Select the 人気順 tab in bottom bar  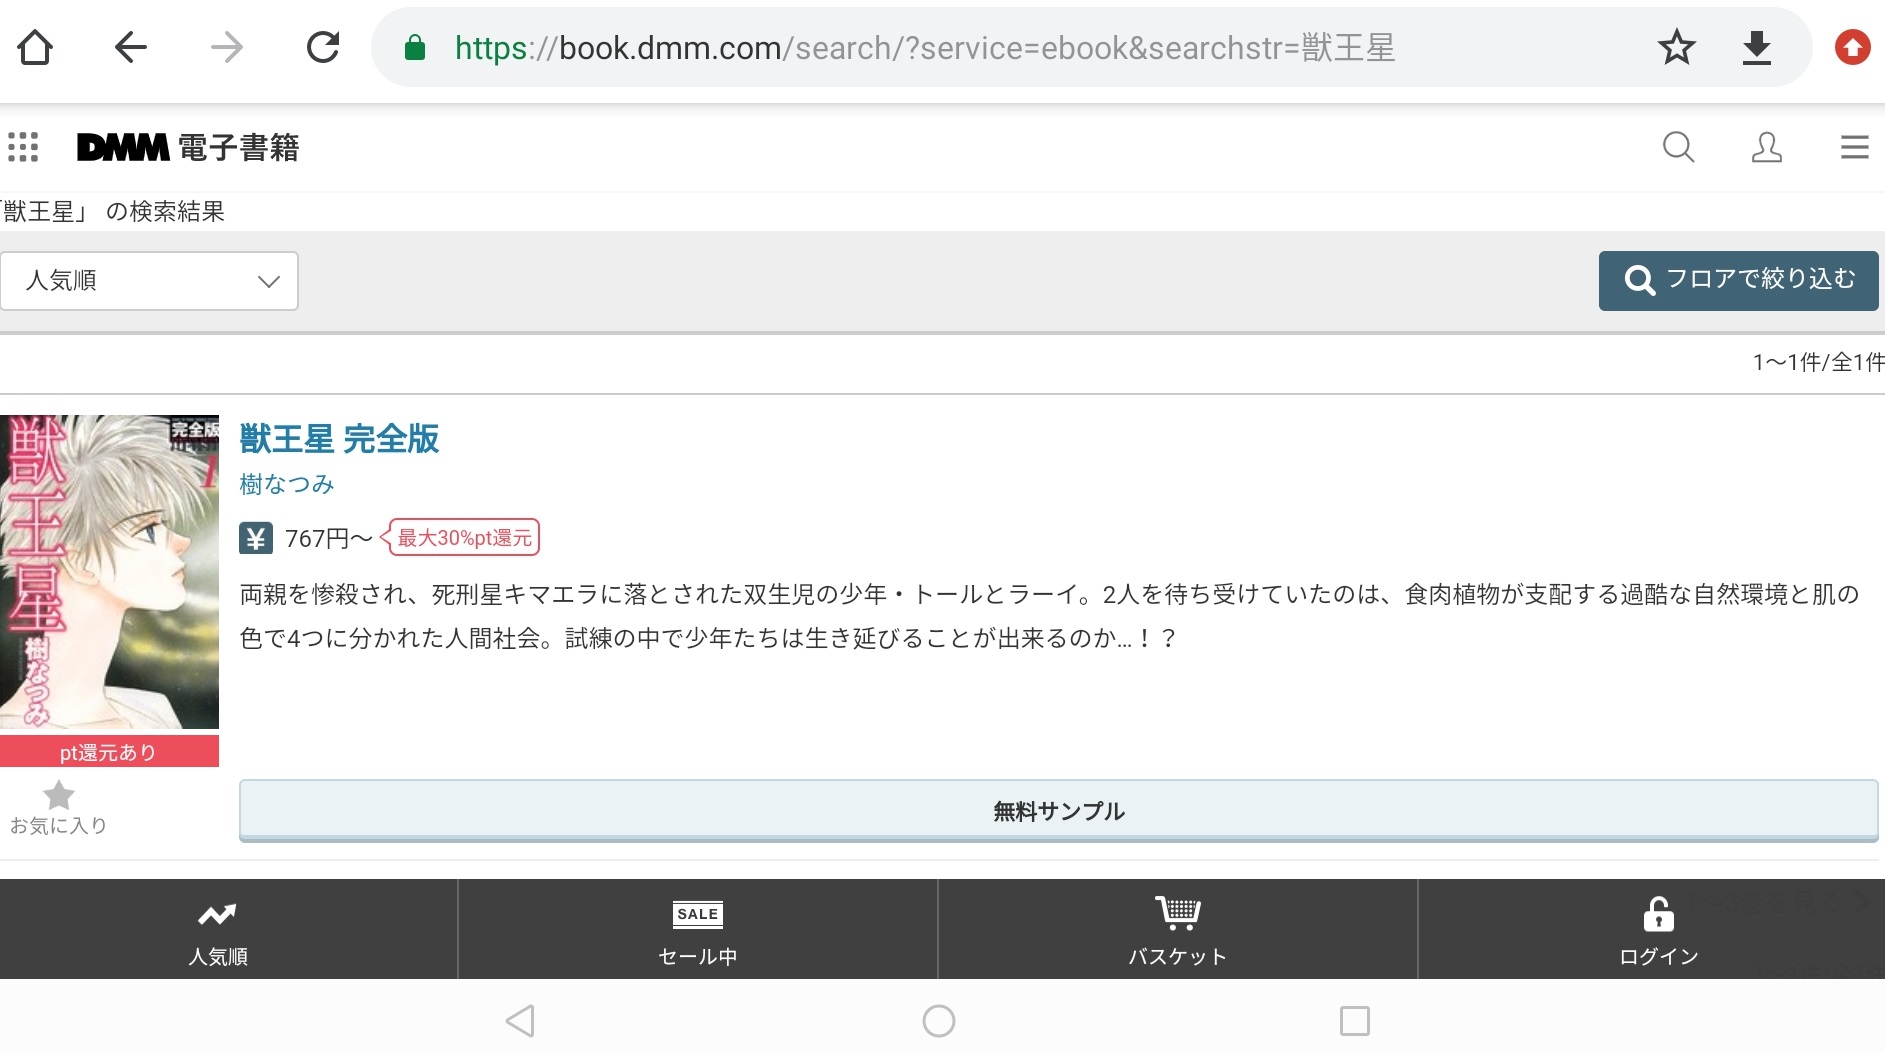[x=218, y=930]
